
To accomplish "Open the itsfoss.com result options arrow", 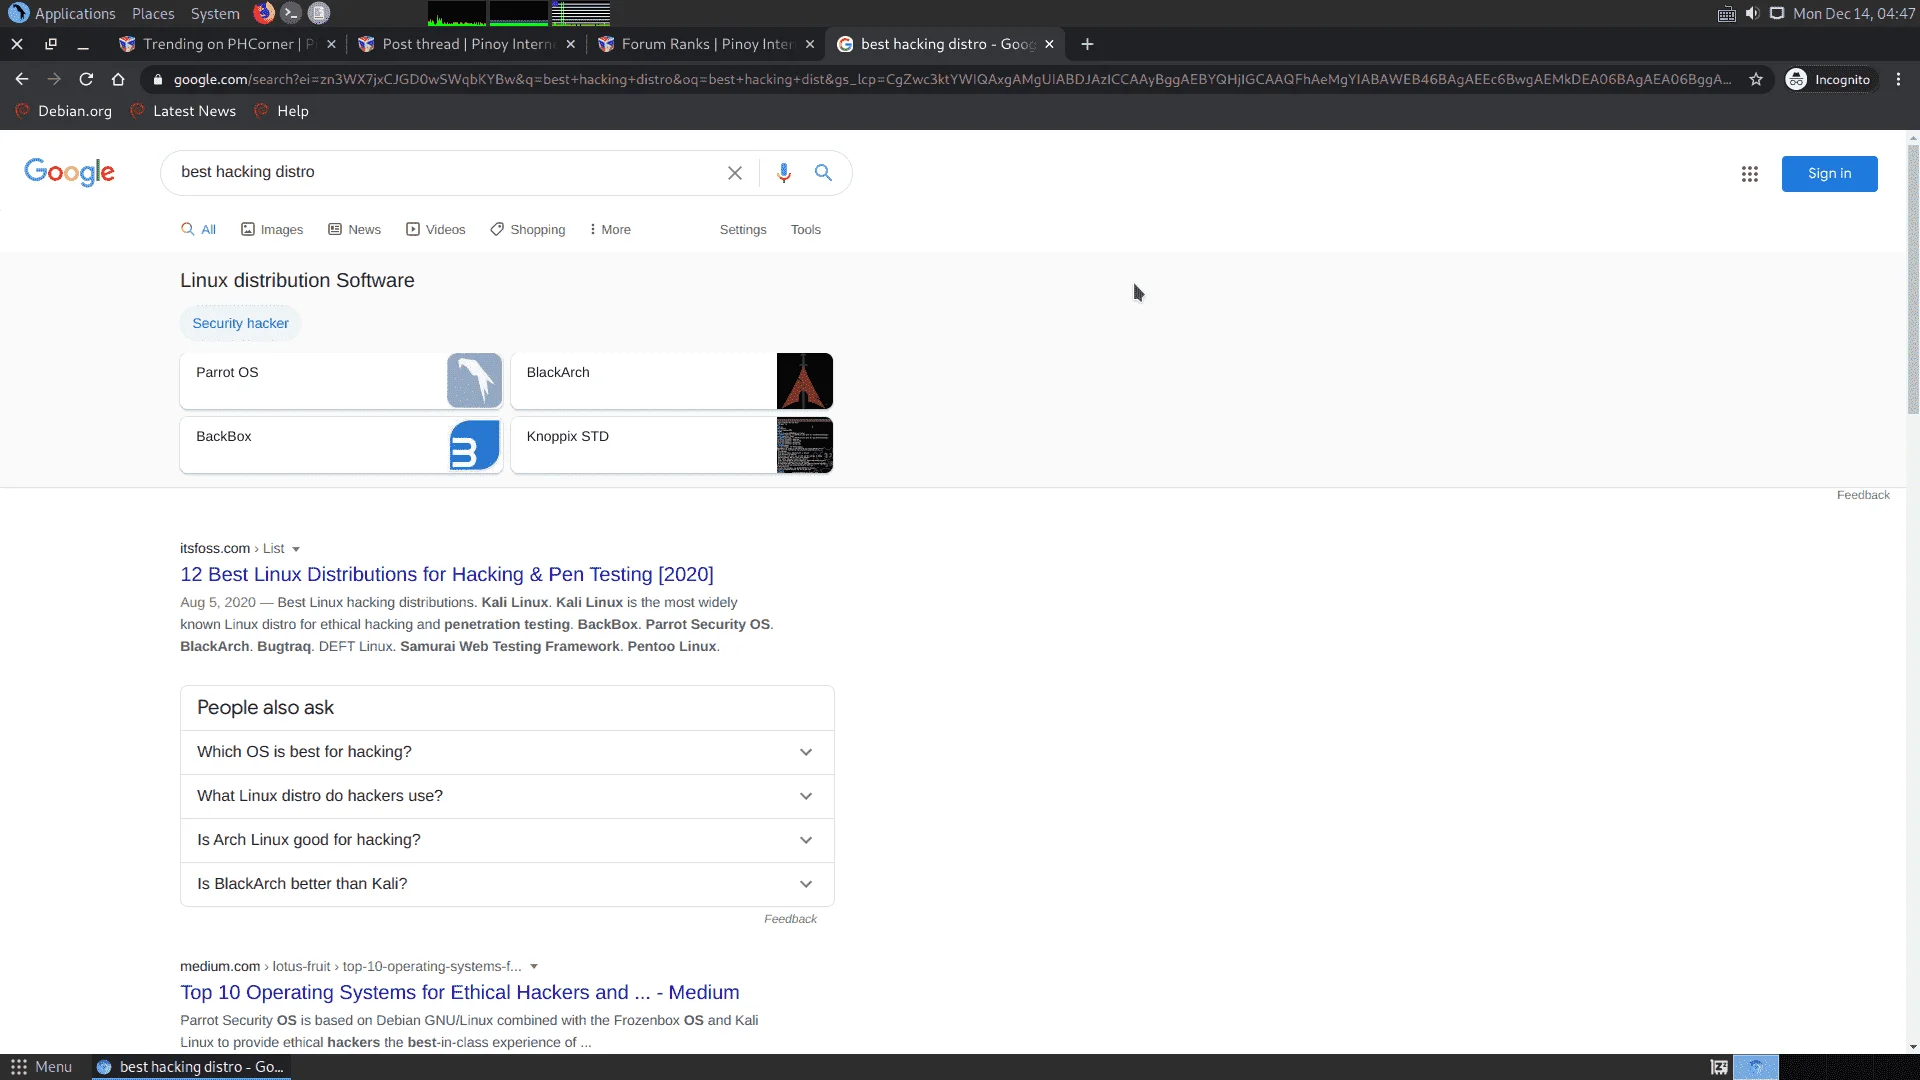I will coord(296,549).
